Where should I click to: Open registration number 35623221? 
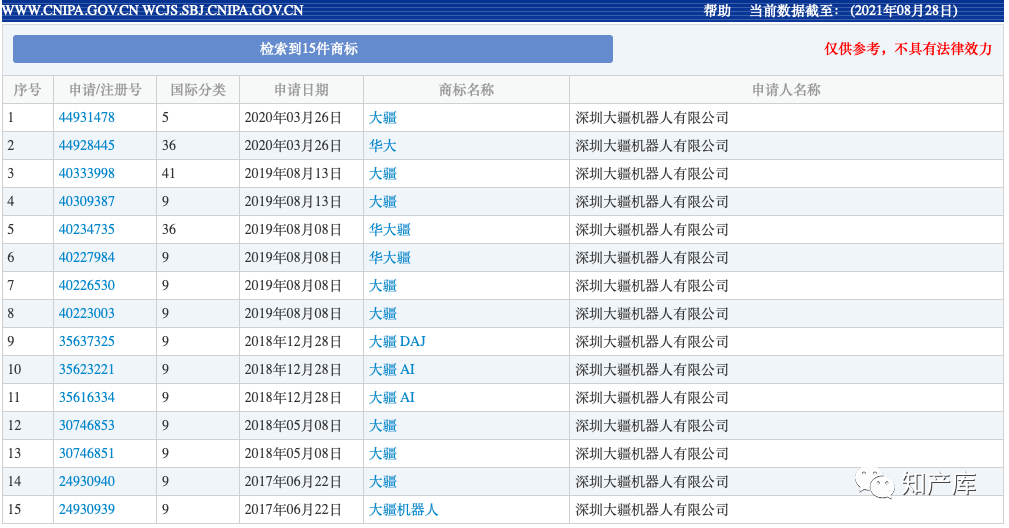point(86,370)
